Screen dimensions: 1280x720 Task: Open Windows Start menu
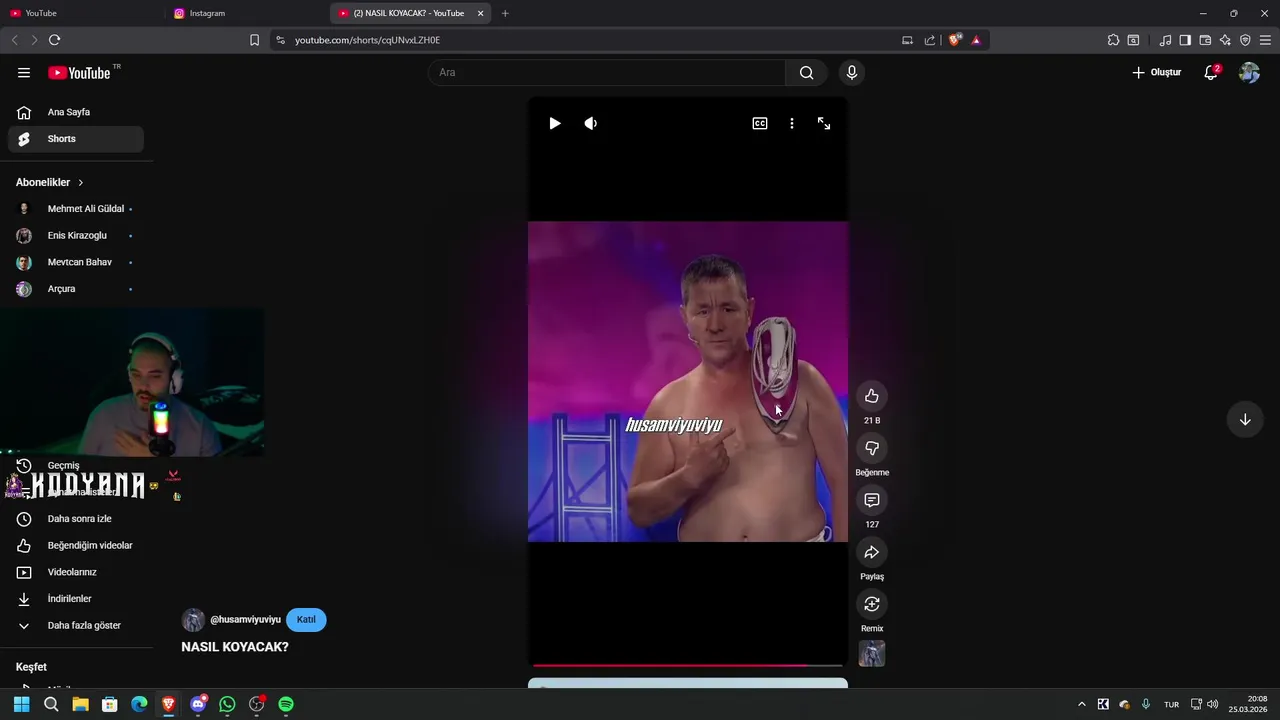tap(21, 704)
